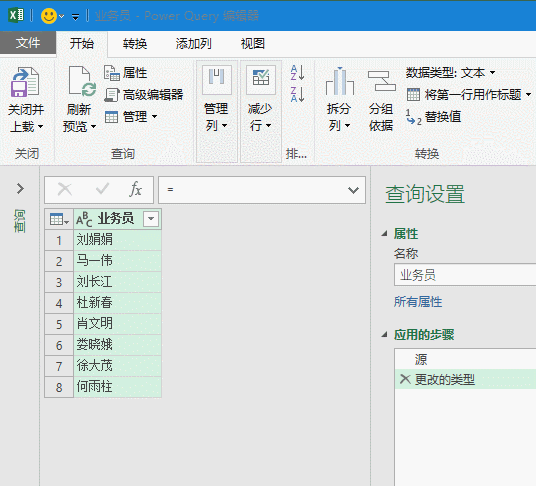The height and width of the screenshot is (486, 536).
Task: Select row number 8 header
Action: (59, 387)
